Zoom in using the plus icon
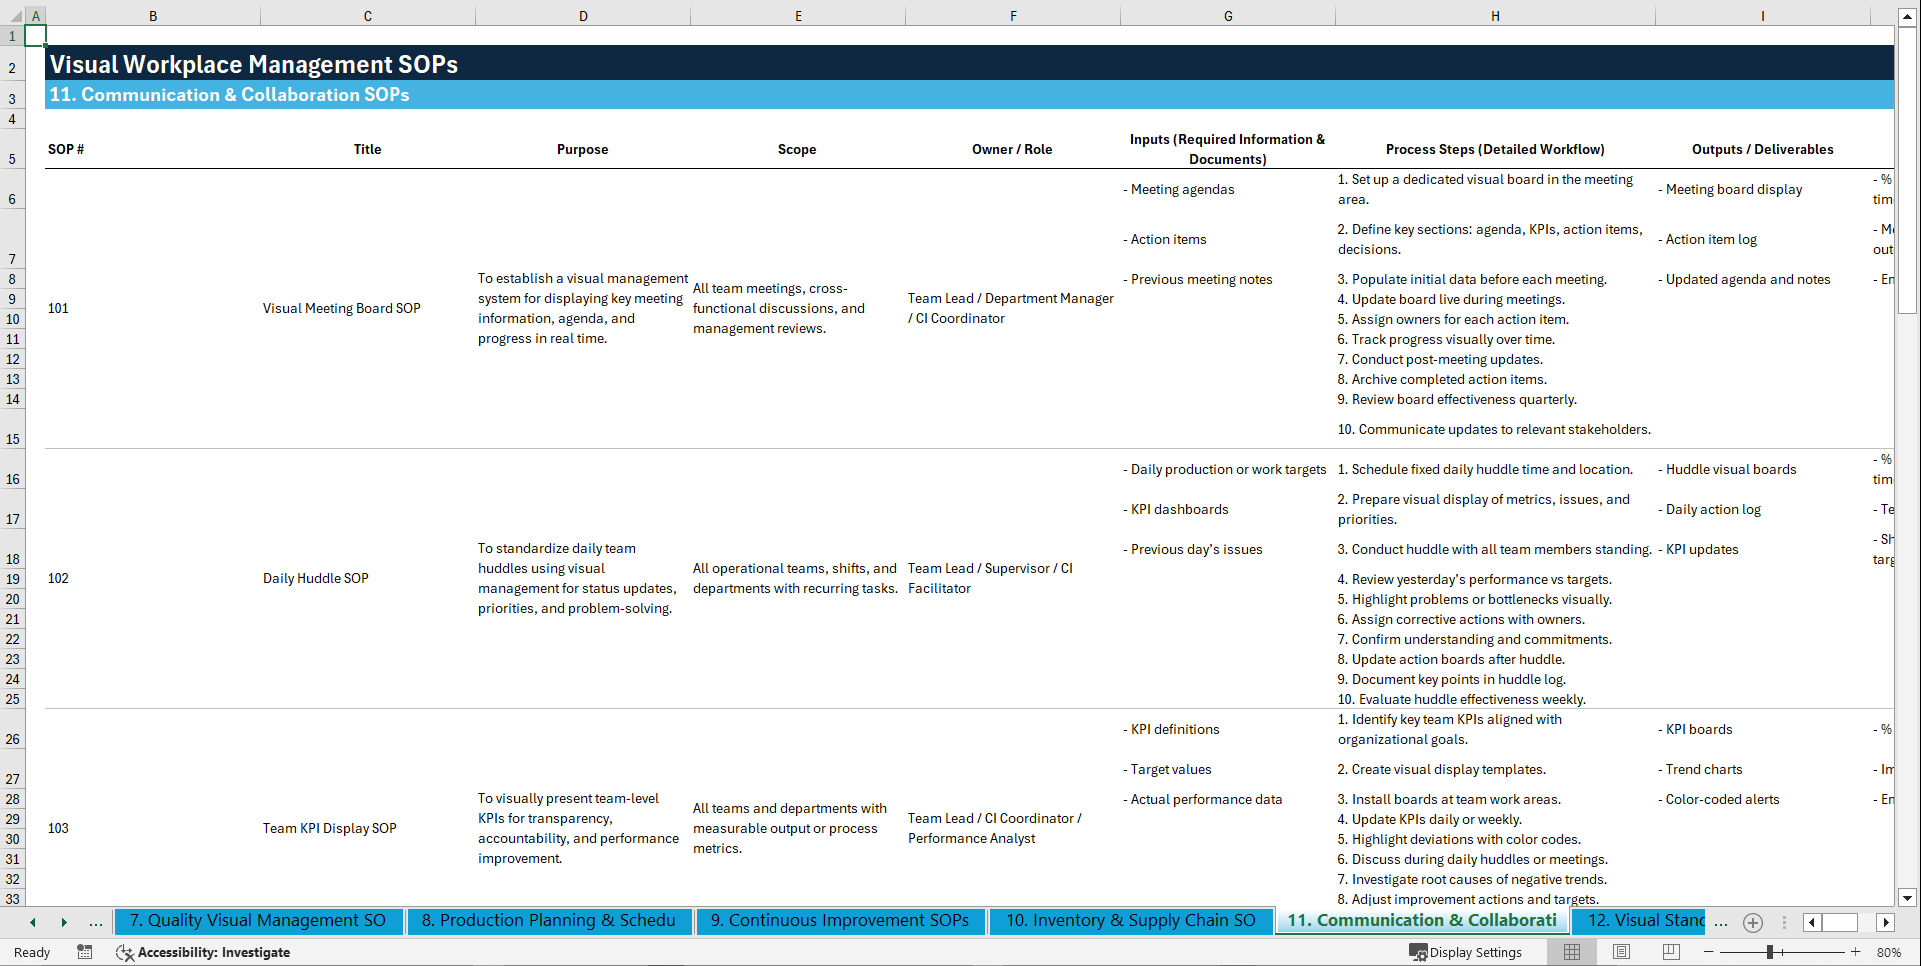 coord(1856,952)
